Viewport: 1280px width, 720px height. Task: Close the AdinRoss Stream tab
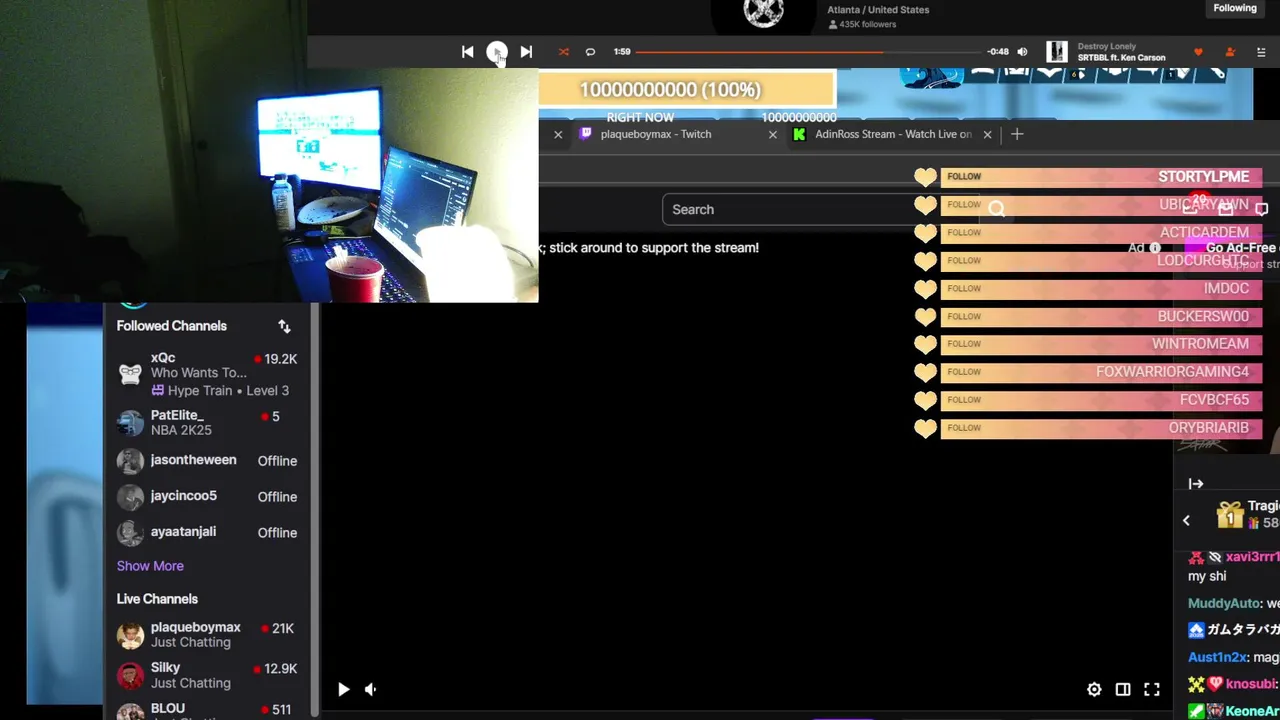(x=987, y=134)
